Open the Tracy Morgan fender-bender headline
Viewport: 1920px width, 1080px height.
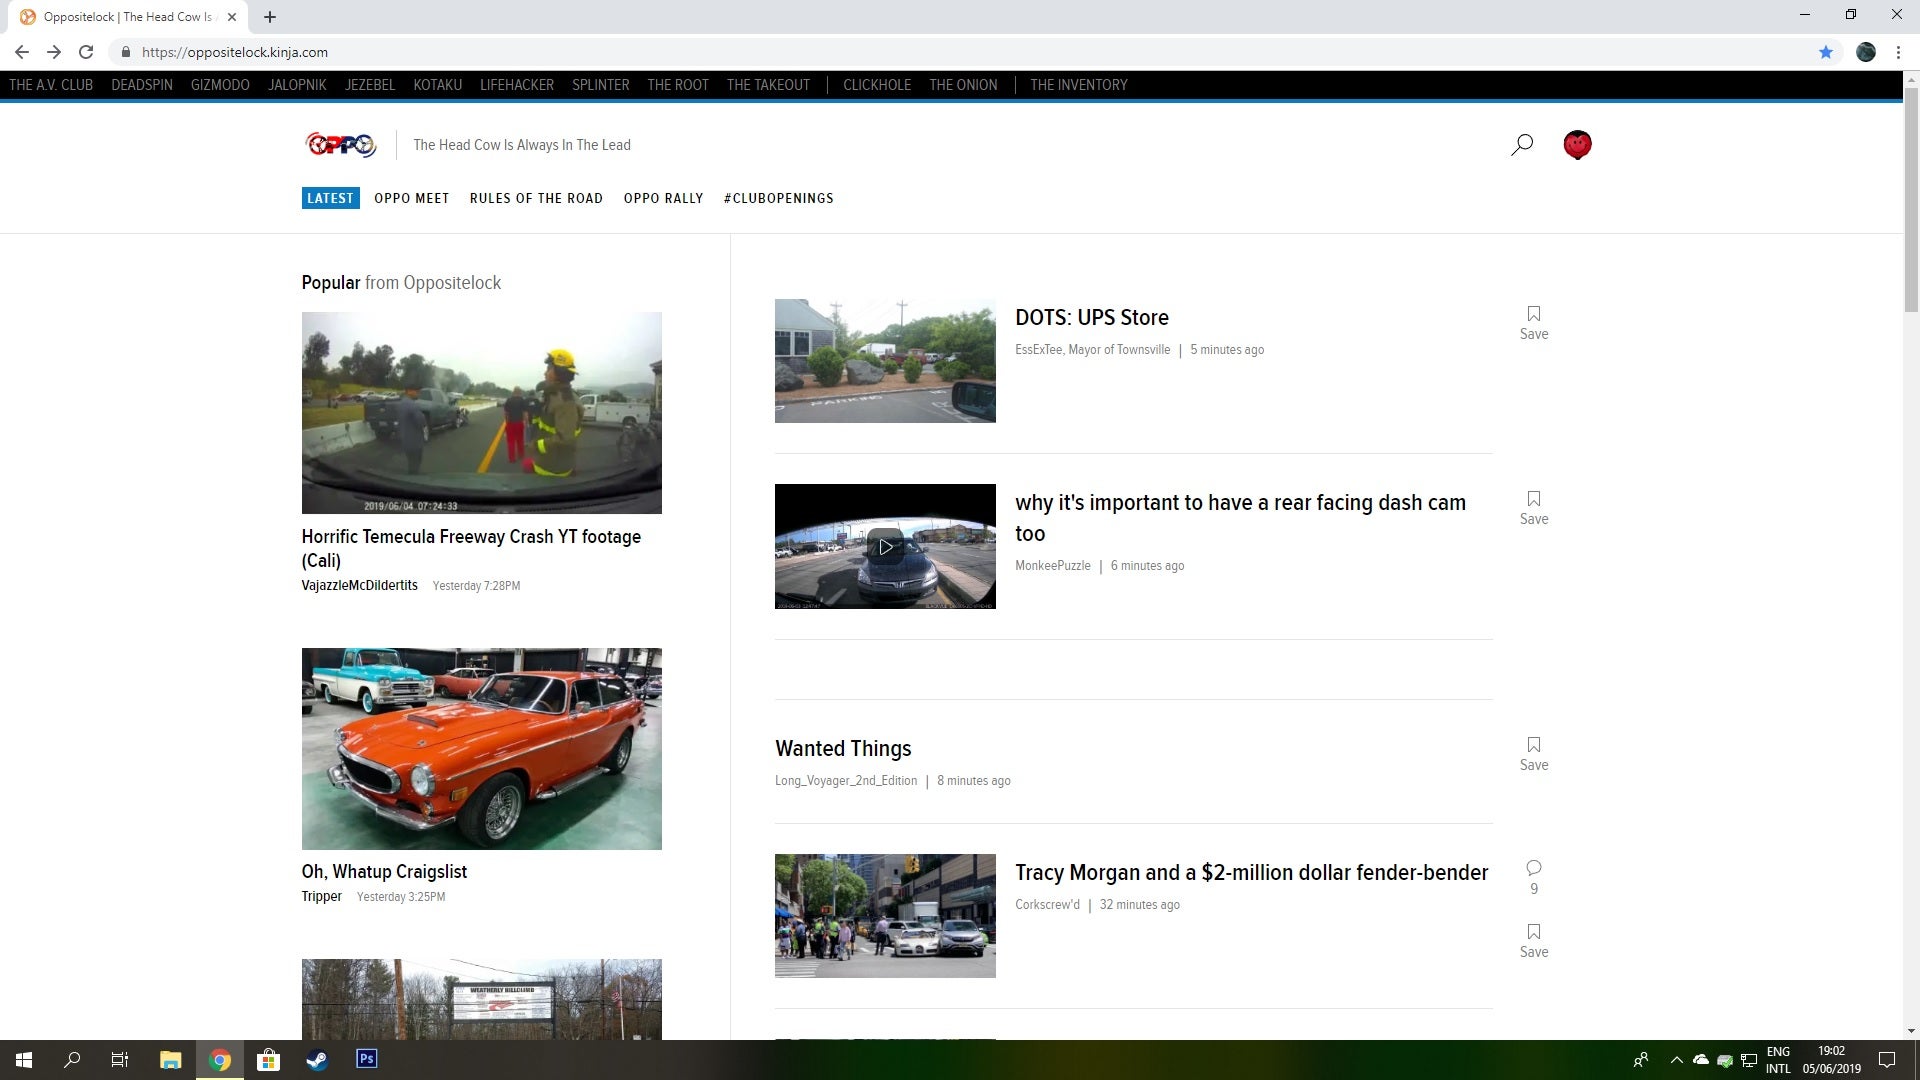click(x=1252, y=872)
